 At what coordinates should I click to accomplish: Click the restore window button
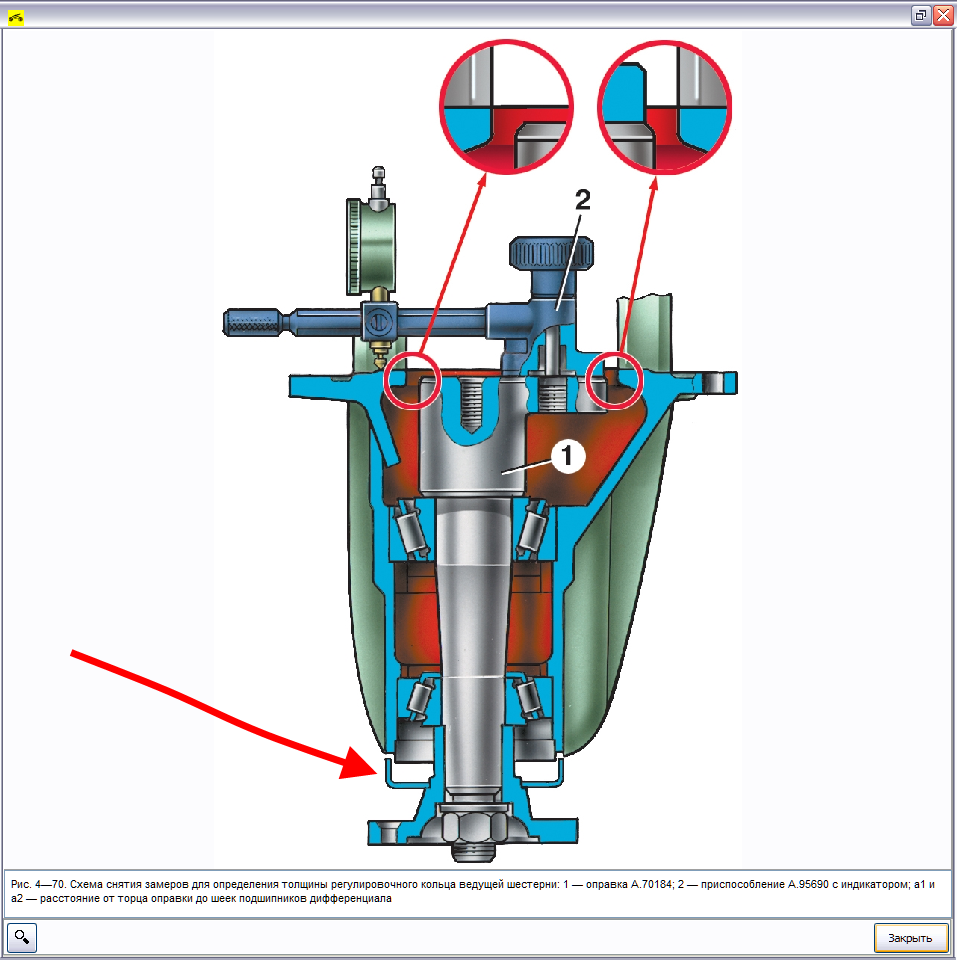921,15
